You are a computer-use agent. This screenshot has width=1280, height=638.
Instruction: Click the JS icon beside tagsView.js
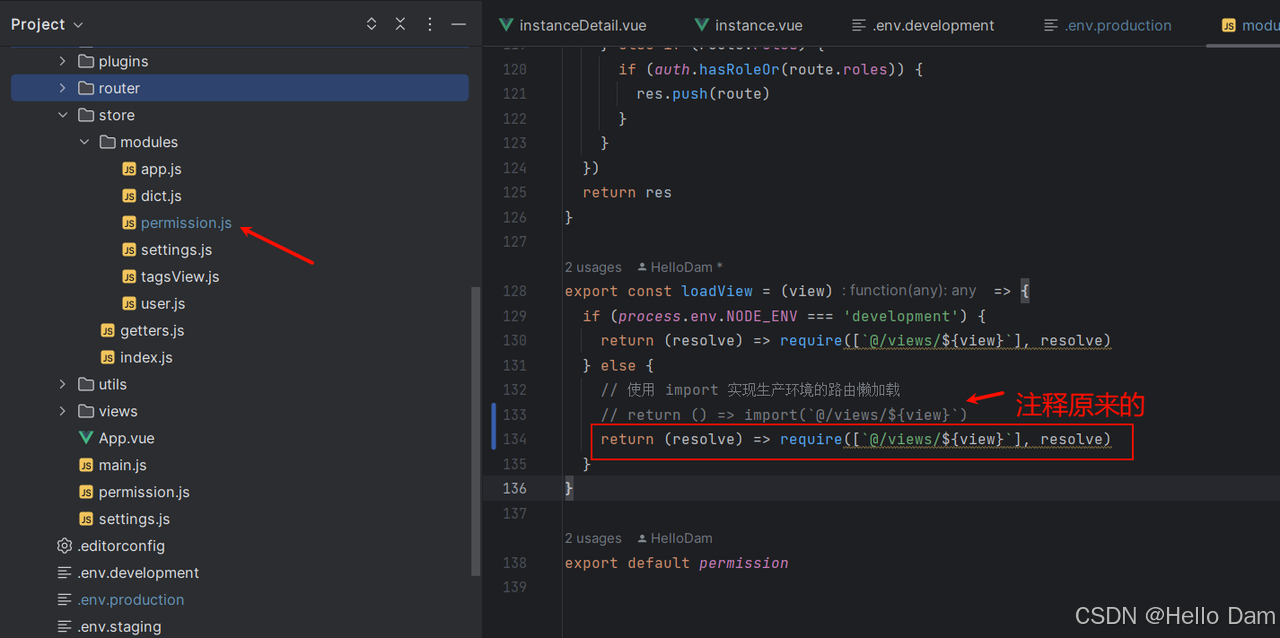click(129, 277)
